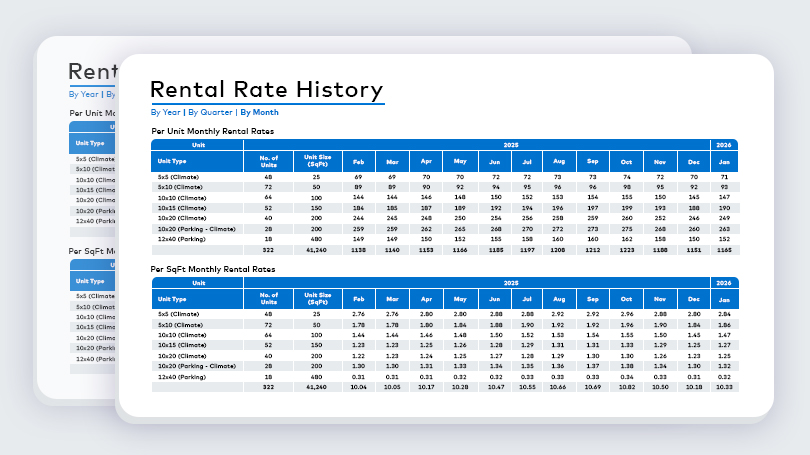
Task: Open the By Year view on front card
Action: pos(165,112)
